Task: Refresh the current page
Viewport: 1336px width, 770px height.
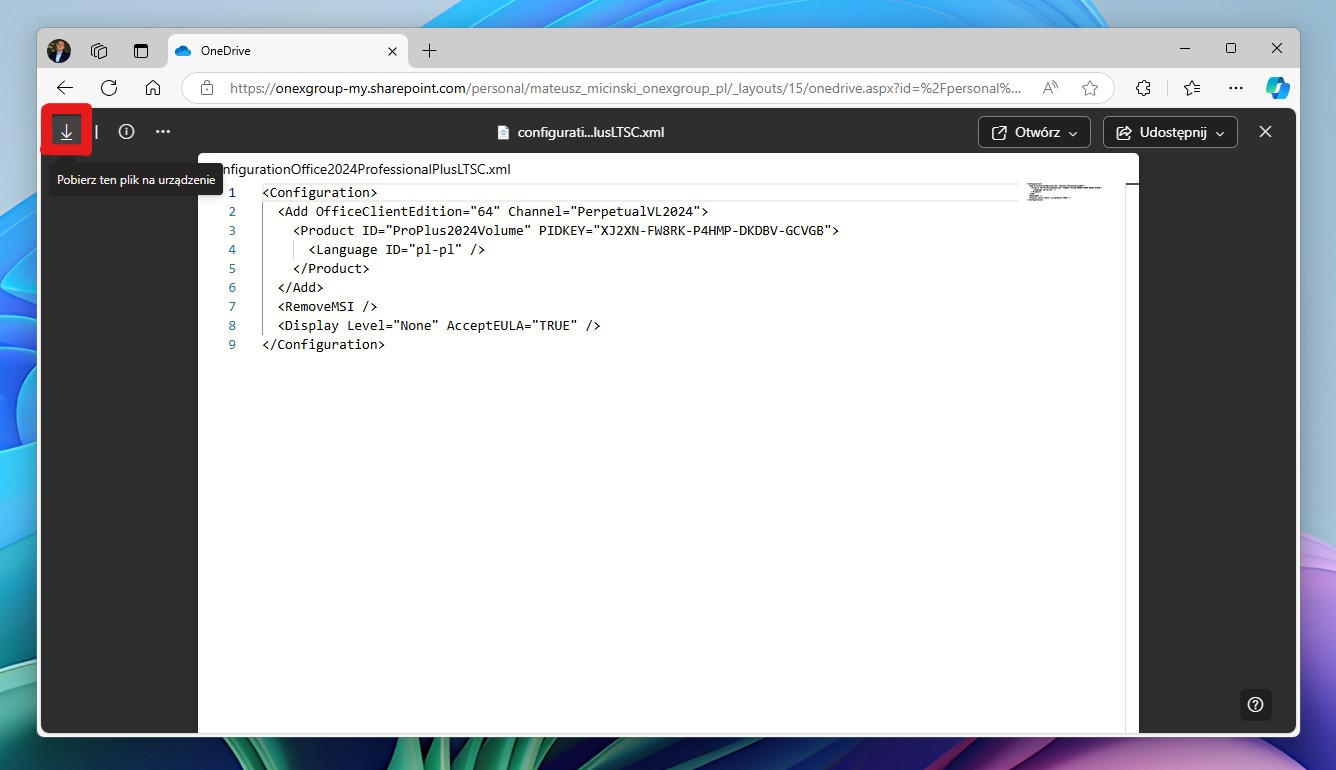Action: point(109,88)
